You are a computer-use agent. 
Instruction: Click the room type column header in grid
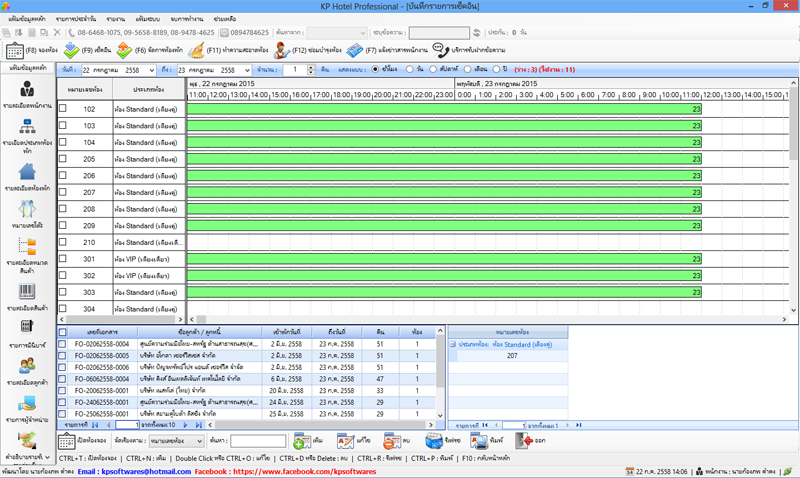pos(149,89)
